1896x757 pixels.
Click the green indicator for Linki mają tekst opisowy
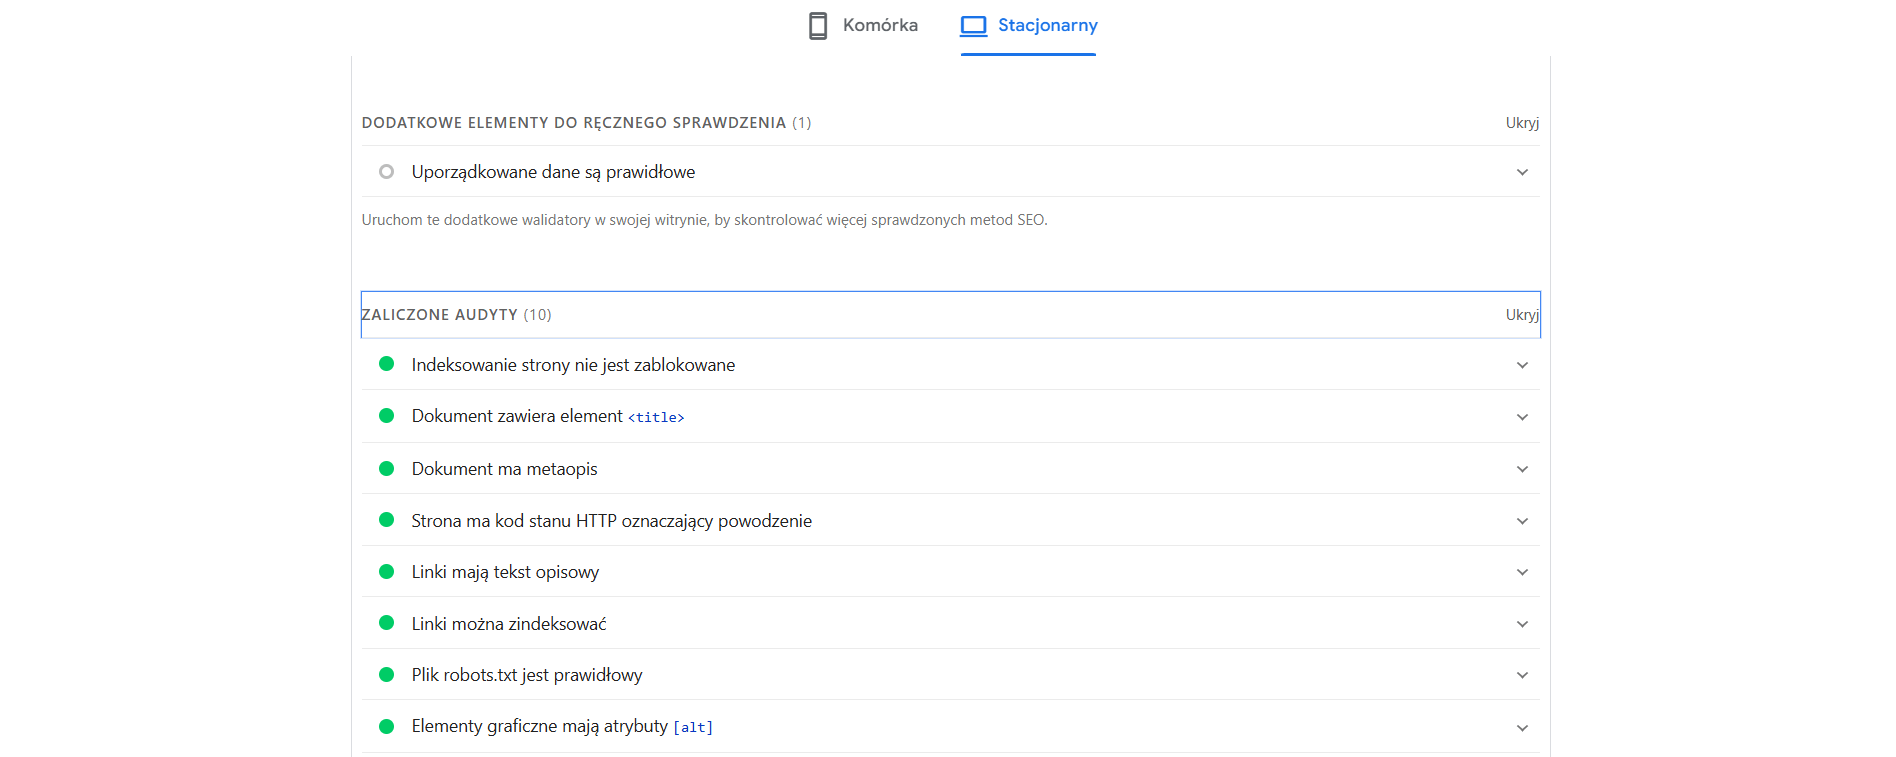(x=387, y=571)
